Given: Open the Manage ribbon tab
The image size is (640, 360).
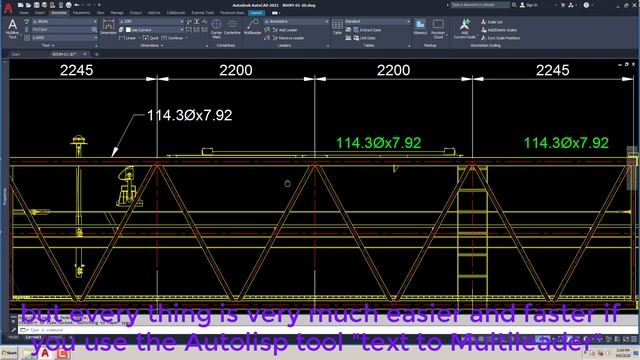Looking at the screenshot, I should pos(117,13).
